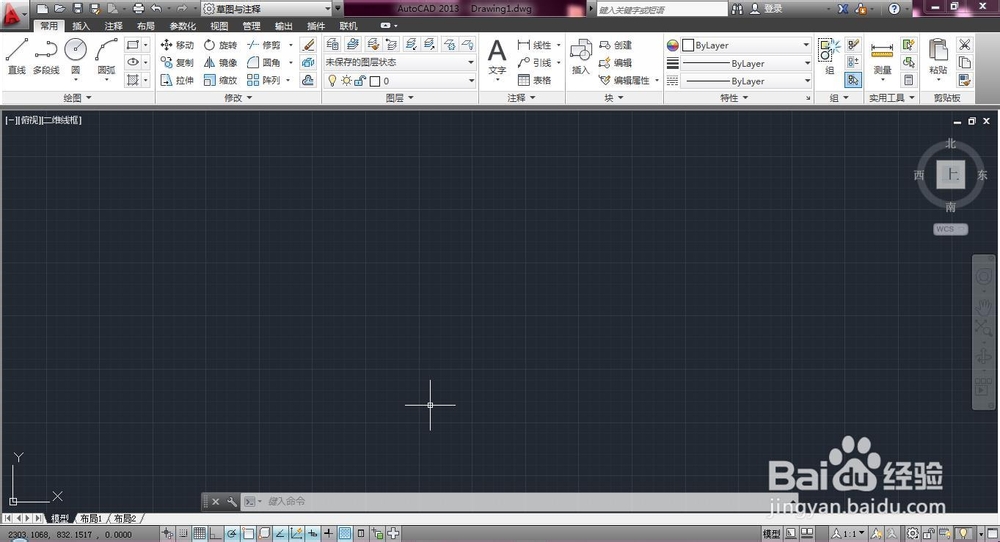The width and height of the screenshot is (1000, 542).
Task: Click the Mirror (镜像) tool
Action: (220, 62)
